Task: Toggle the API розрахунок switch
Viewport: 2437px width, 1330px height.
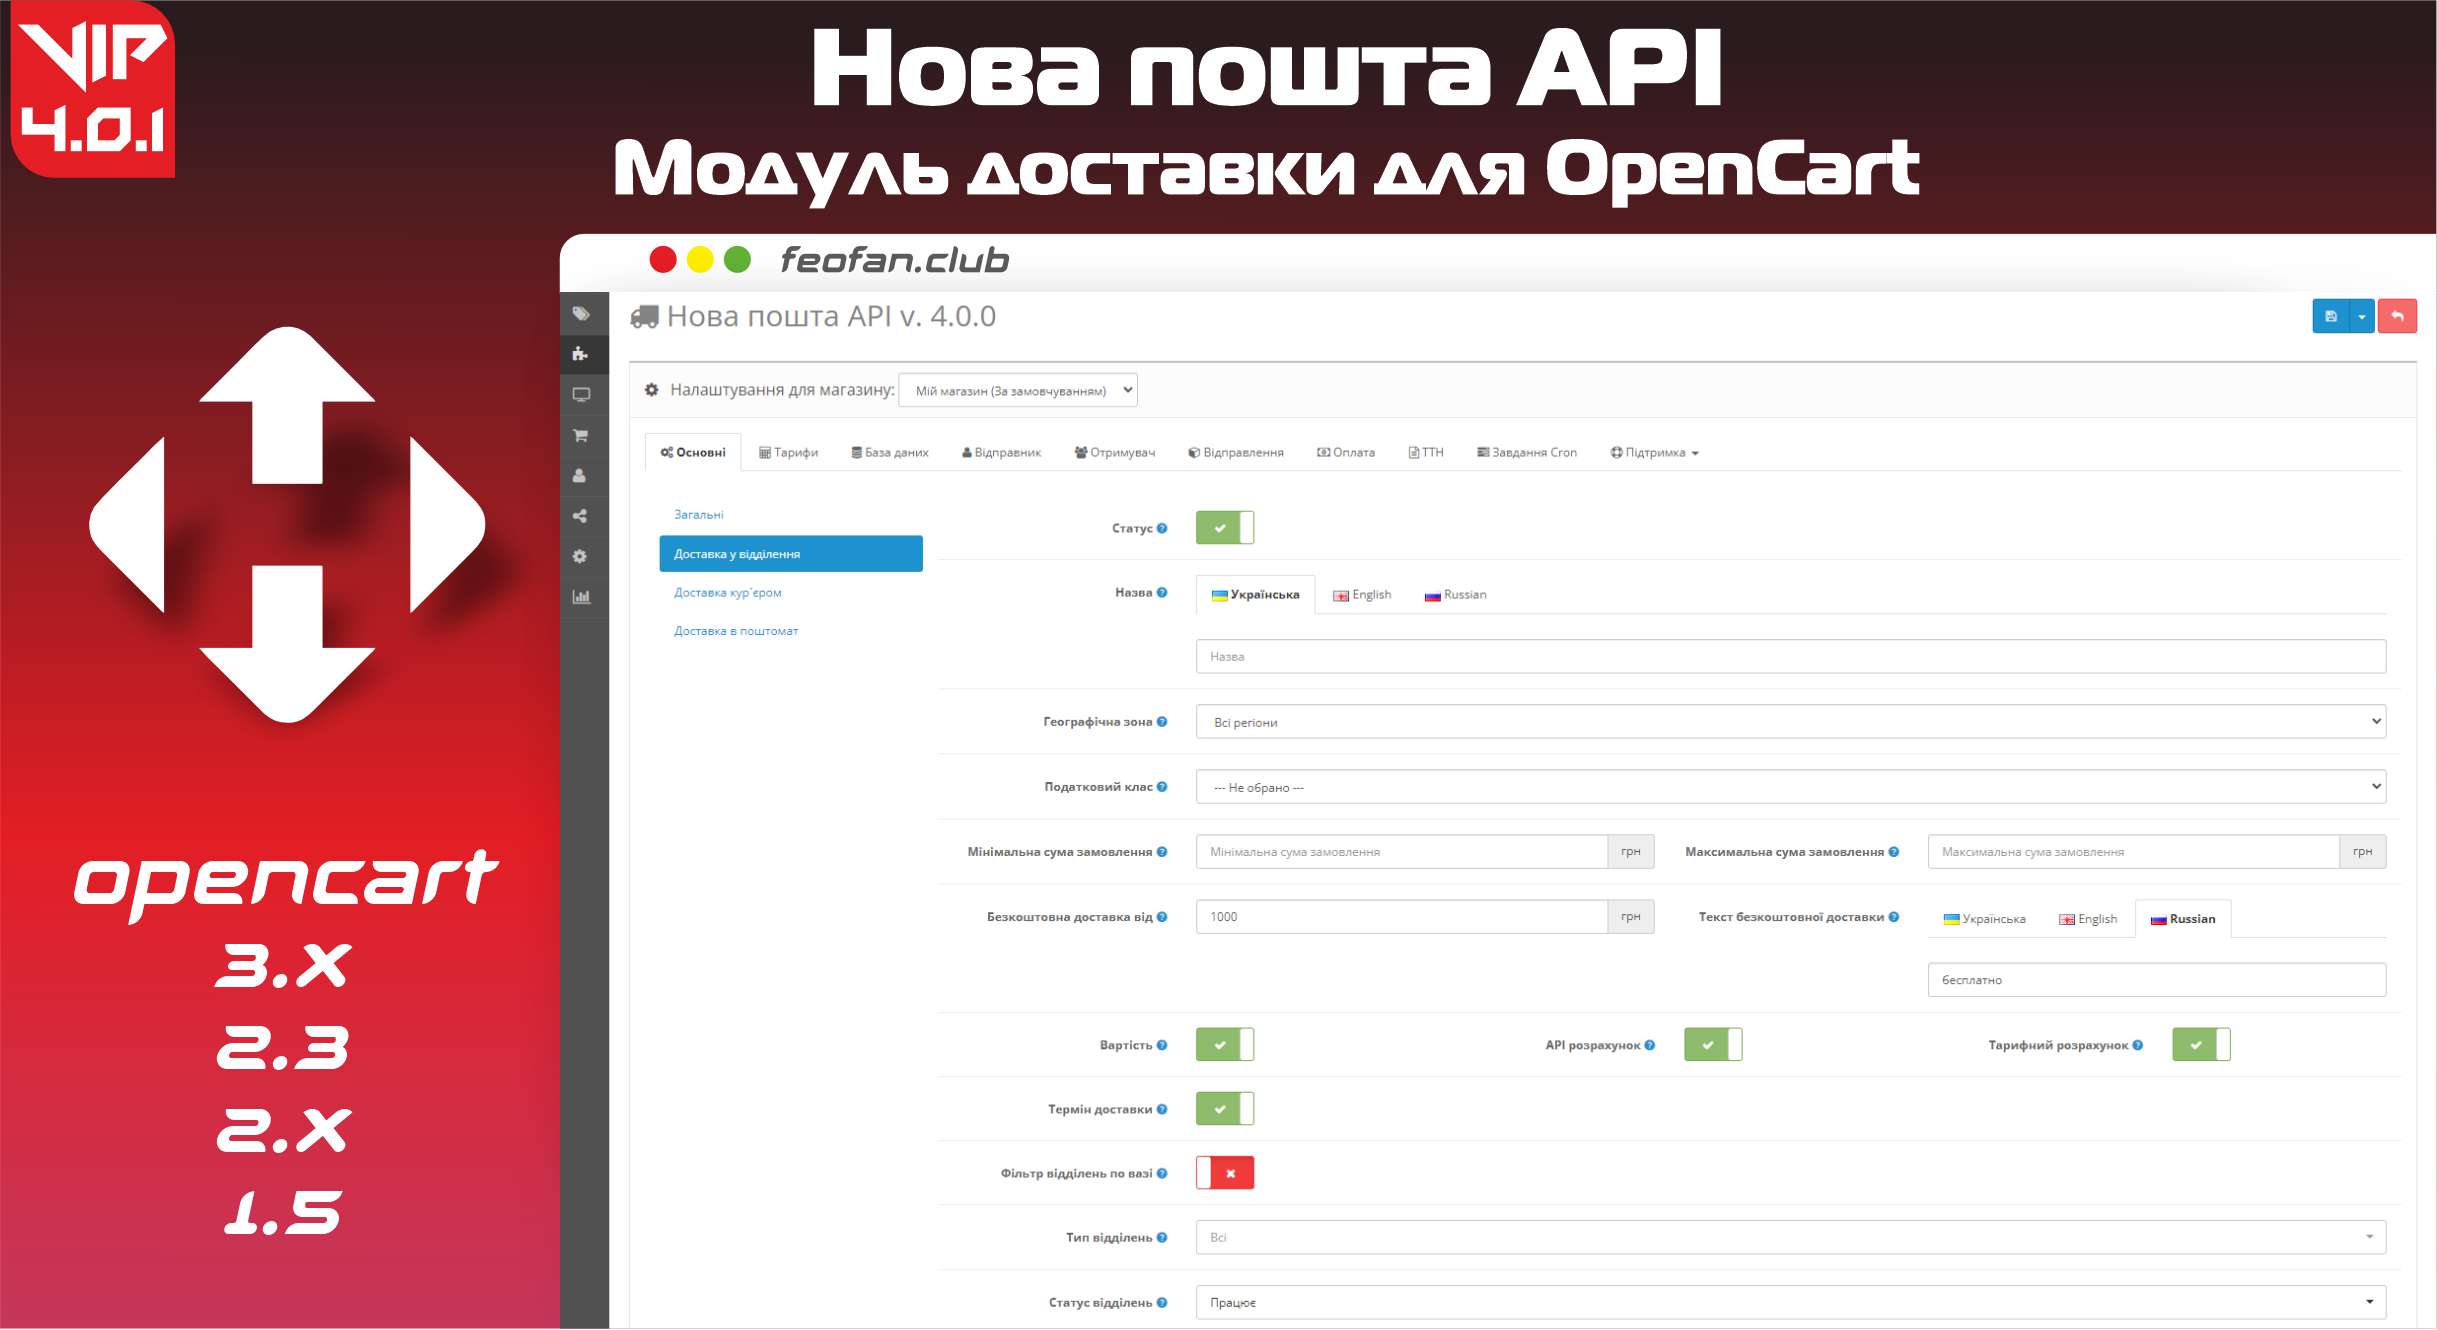Action: 1713,1045
